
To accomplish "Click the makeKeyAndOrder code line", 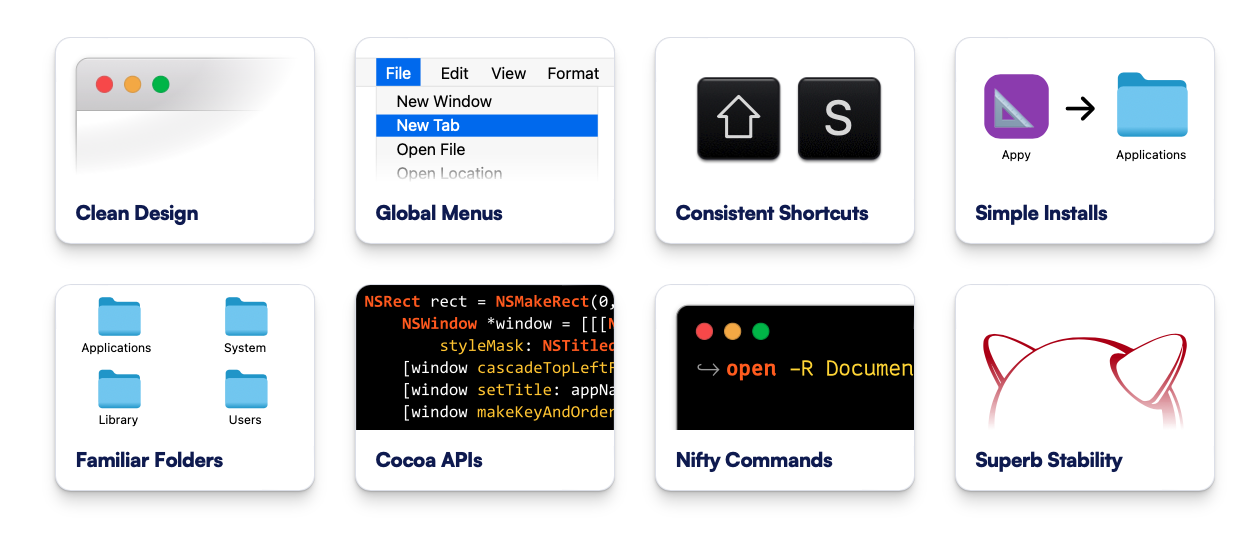I will [x=508, y=412].
